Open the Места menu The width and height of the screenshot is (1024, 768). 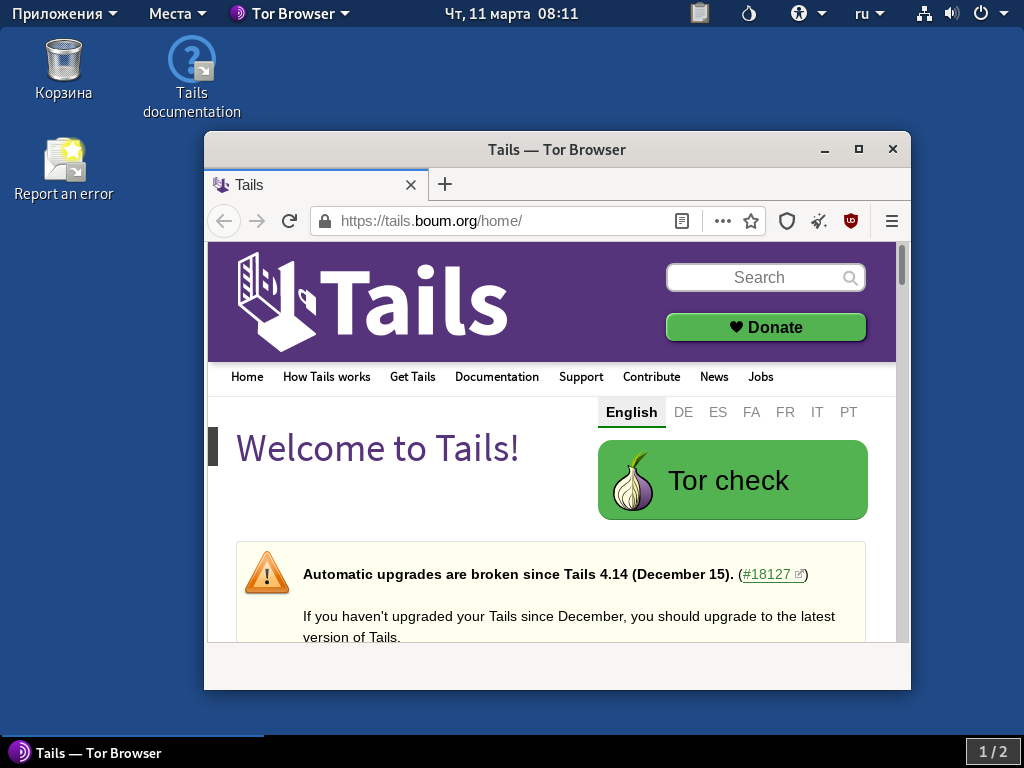[178, 13]
